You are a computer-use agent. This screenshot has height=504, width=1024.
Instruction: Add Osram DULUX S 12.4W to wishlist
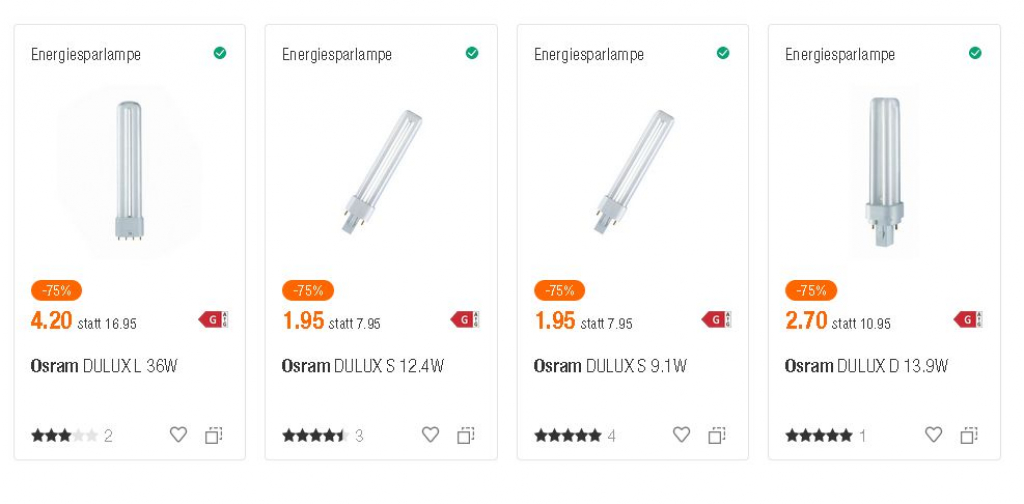[430, 435]
